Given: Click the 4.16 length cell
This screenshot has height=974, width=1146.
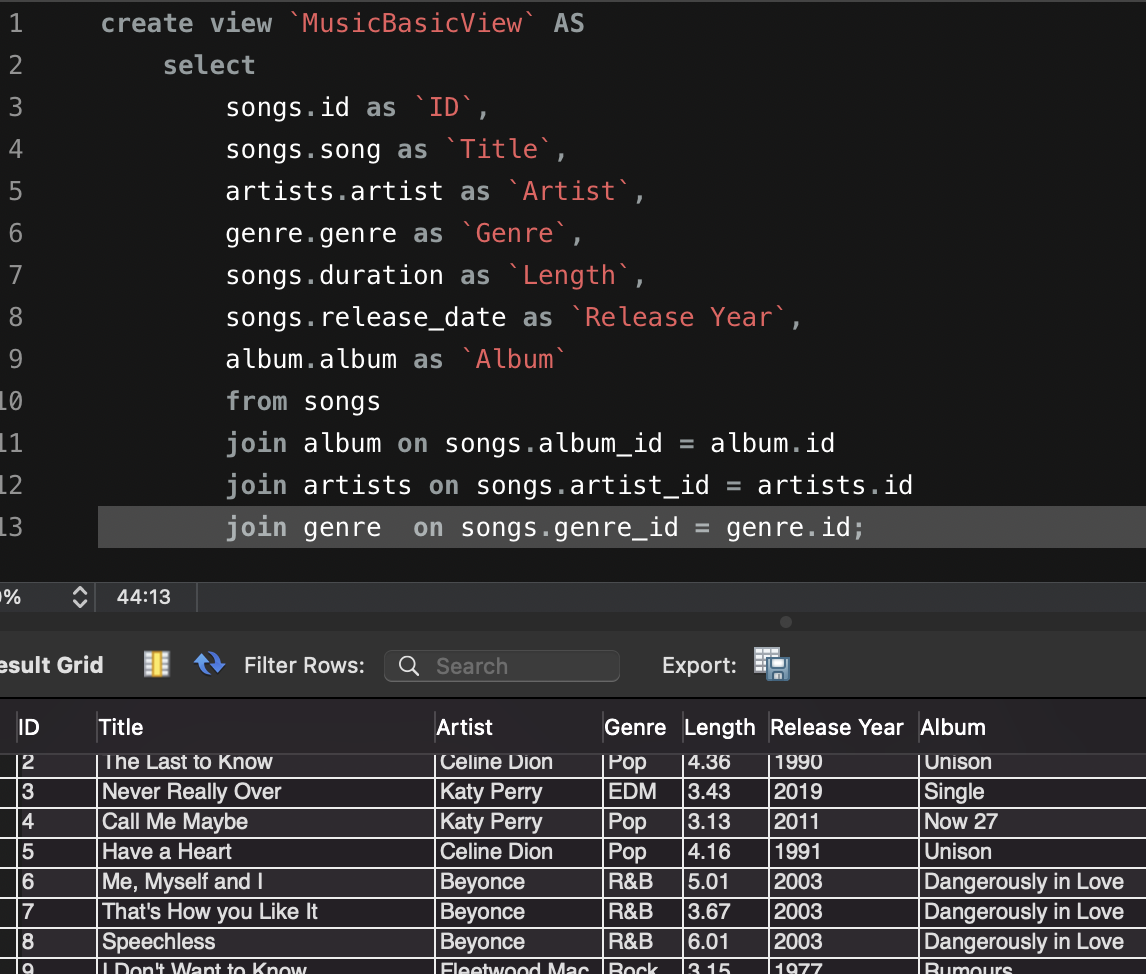Looking at the screenshot, I should [725, 852].
